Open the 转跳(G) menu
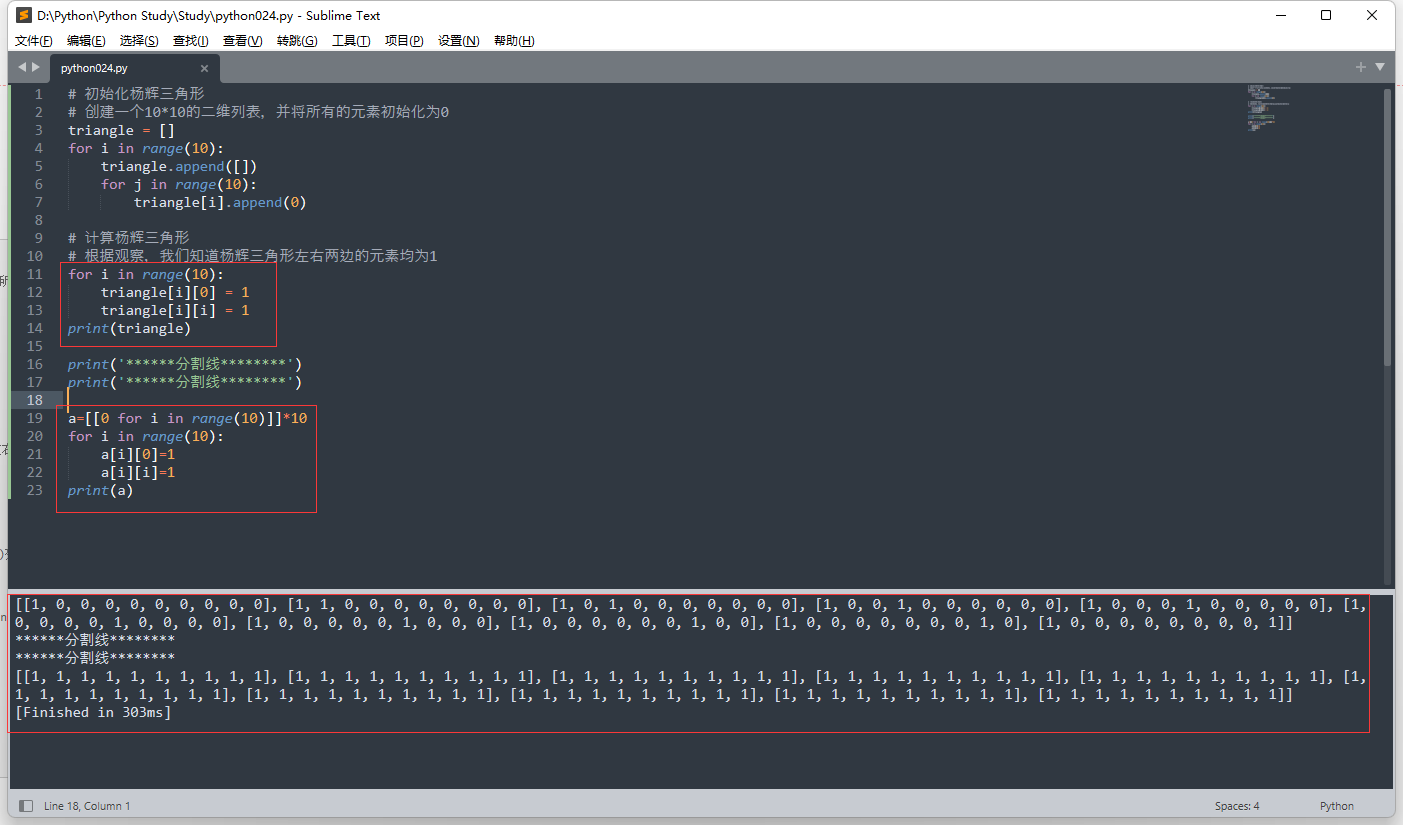Image resolution: width=1403 pixels, height=825 pixels. pos(297,41)
